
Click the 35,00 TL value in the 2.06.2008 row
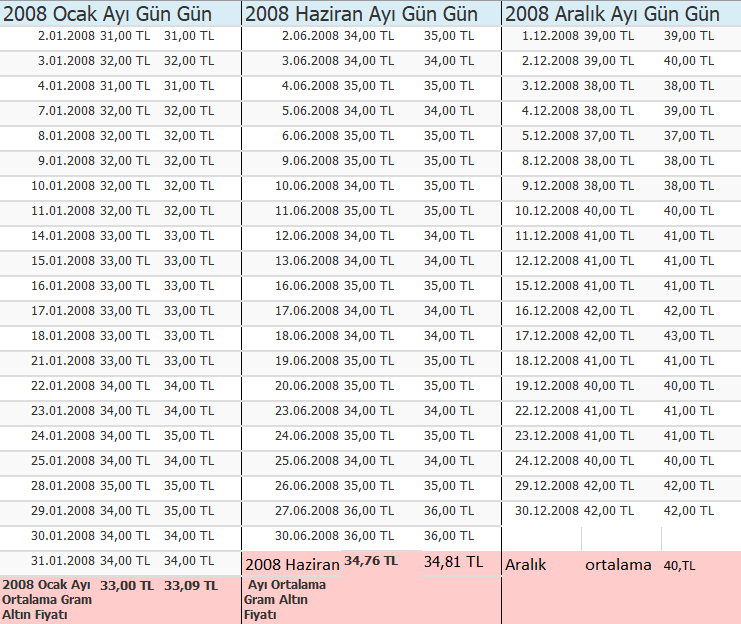[x=449, y=36]
